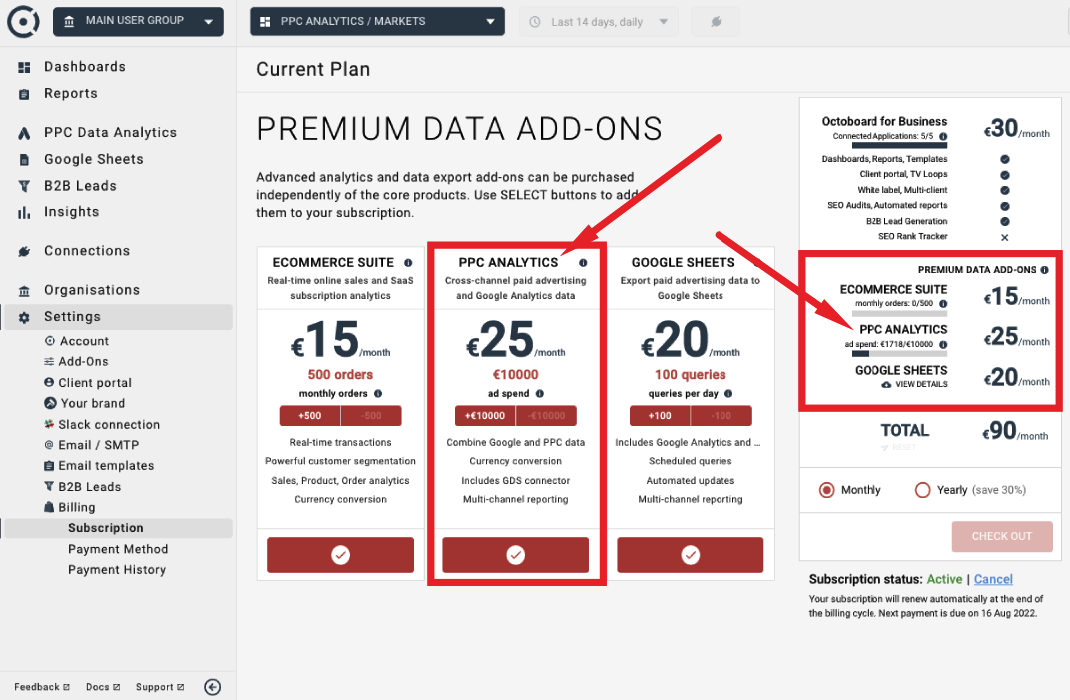Click the Cancel subscription link
1070x700 pixels.
click(x=993, y=579)
